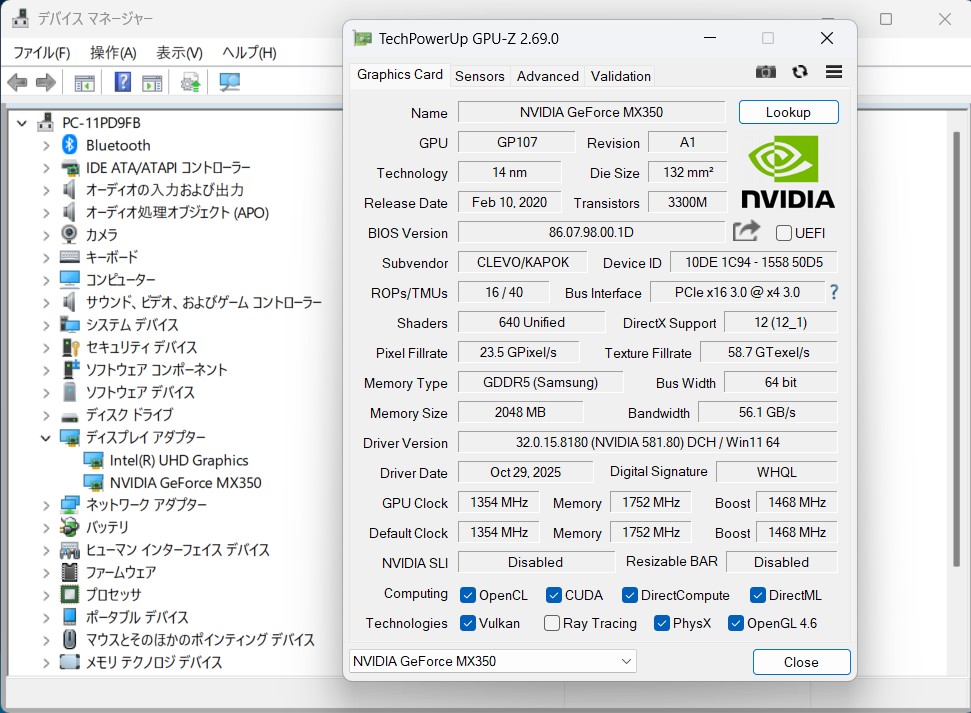The image size is (971, 713).
Task: Click the update driver toolbar icon
Action: pos(191,82)
